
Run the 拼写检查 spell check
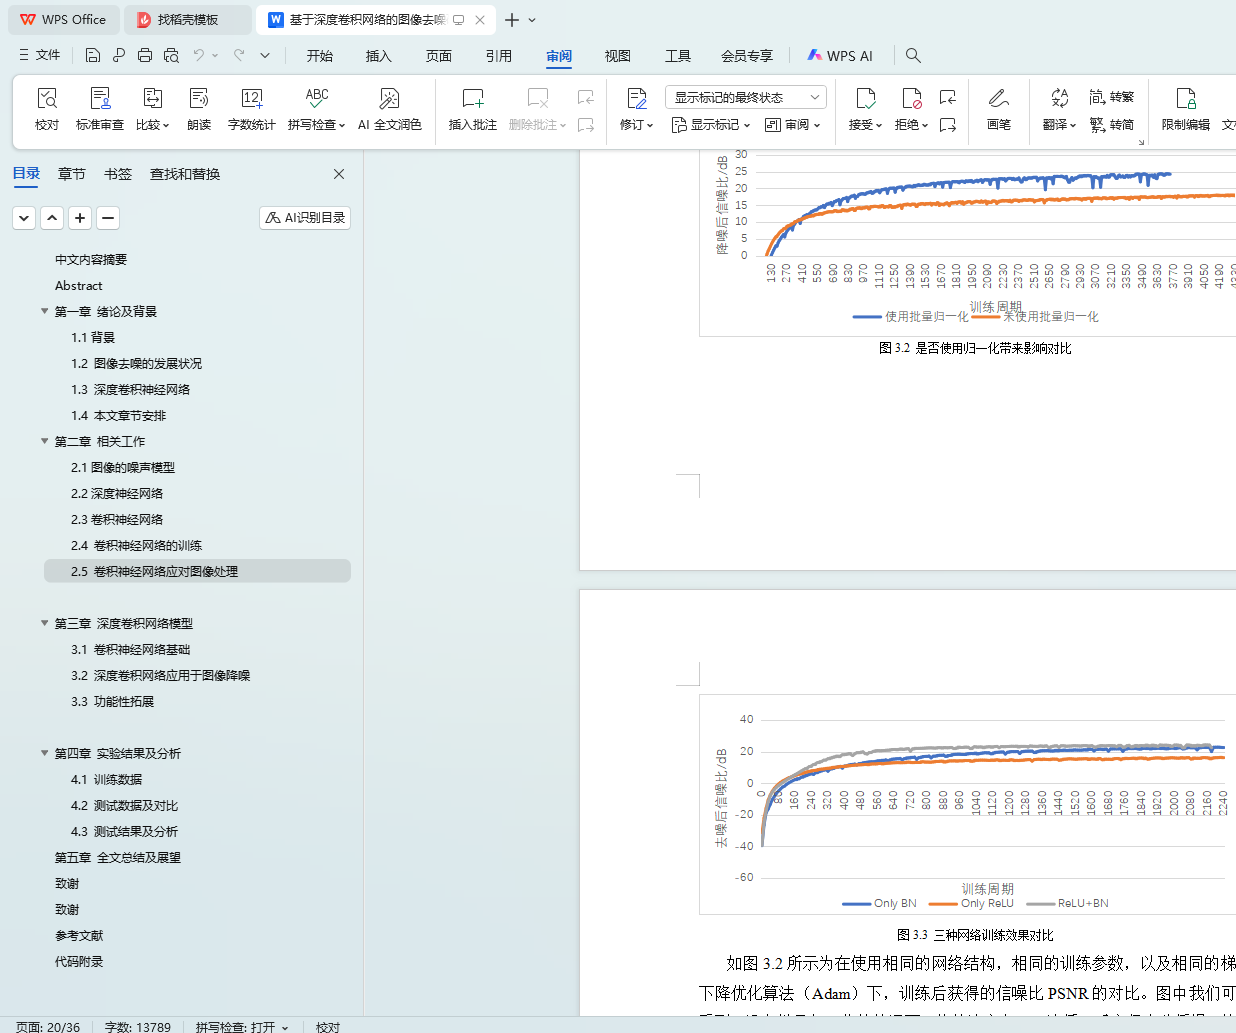[316, 109]
